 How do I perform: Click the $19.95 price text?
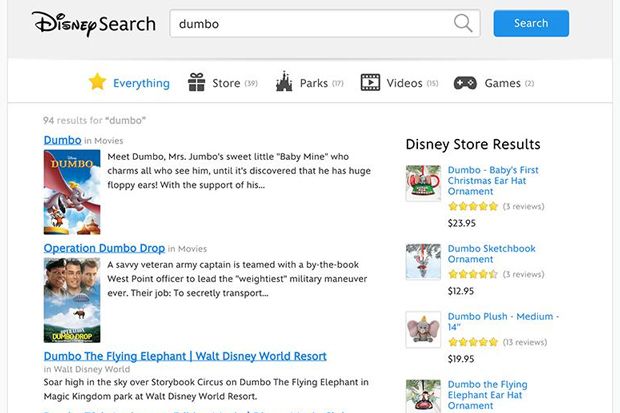click(x=461, y=359)
